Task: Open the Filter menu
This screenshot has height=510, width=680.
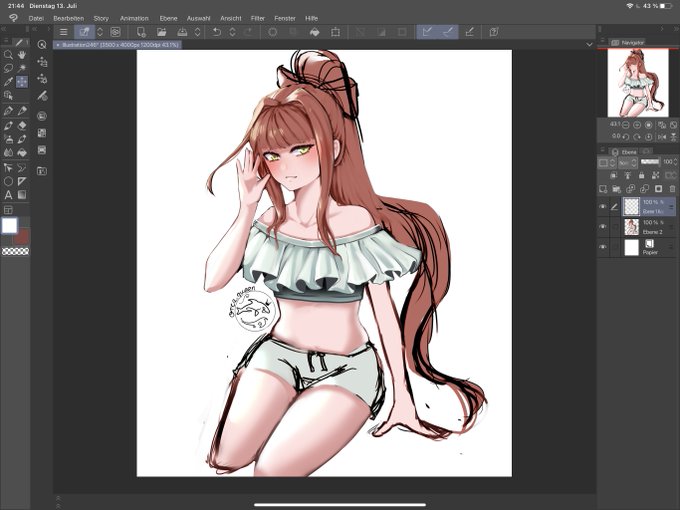Action: pyautogui.click(x=258, y=18)
